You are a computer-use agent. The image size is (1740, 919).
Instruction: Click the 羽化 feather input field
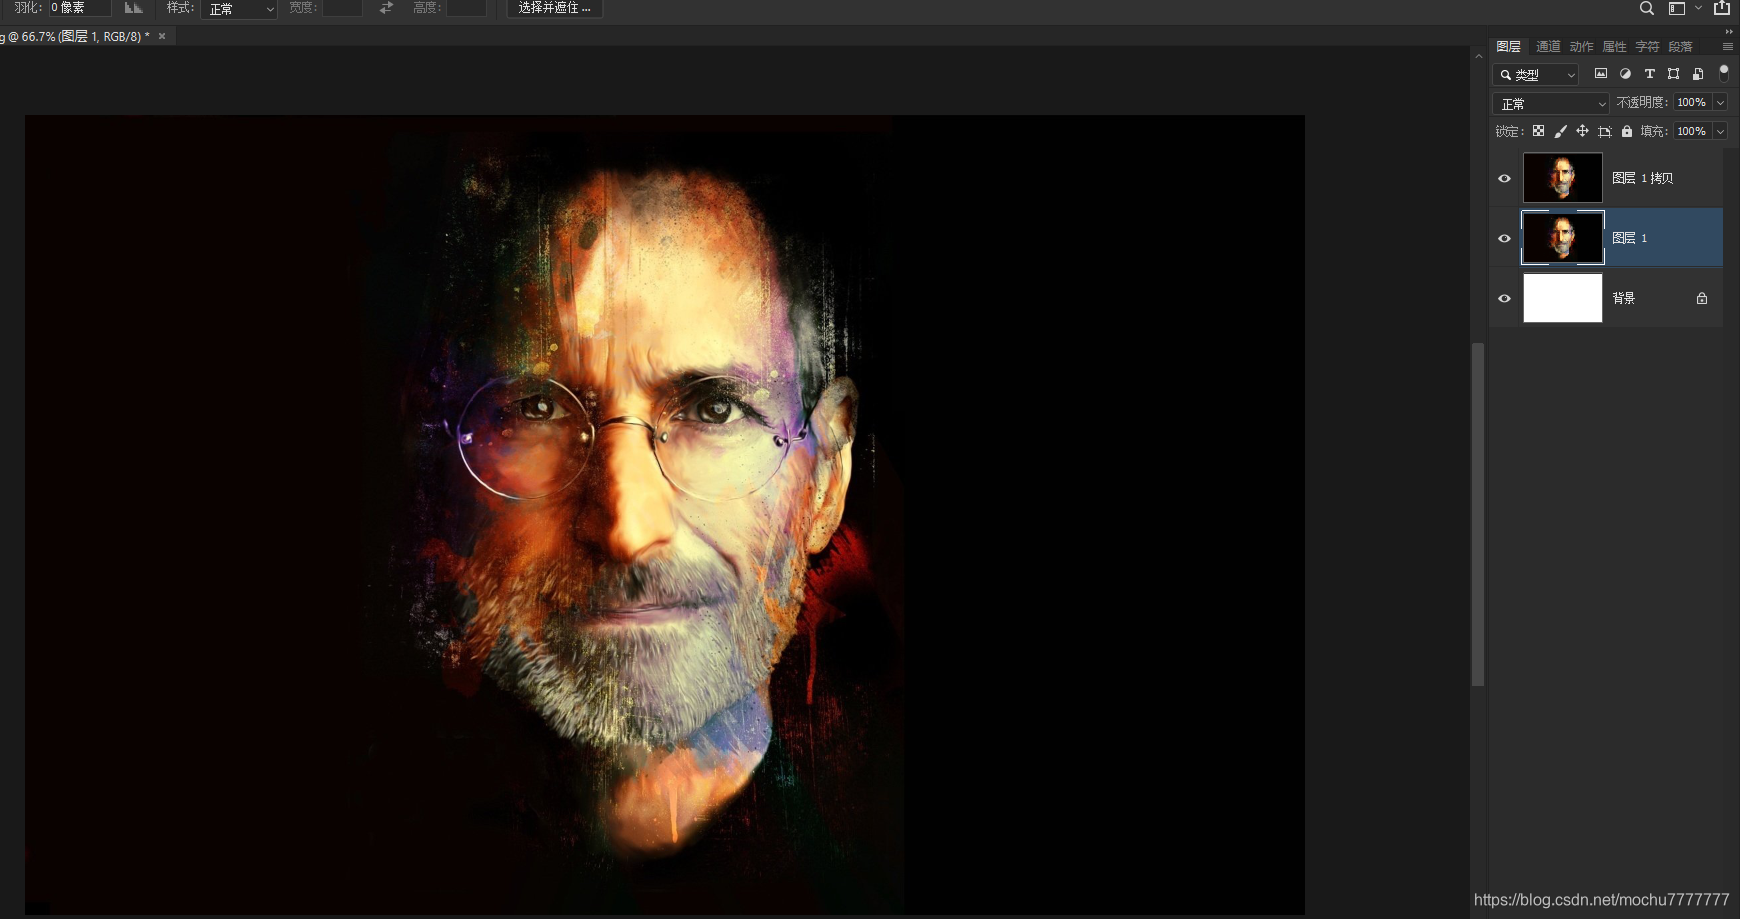[x=80, y=8]
